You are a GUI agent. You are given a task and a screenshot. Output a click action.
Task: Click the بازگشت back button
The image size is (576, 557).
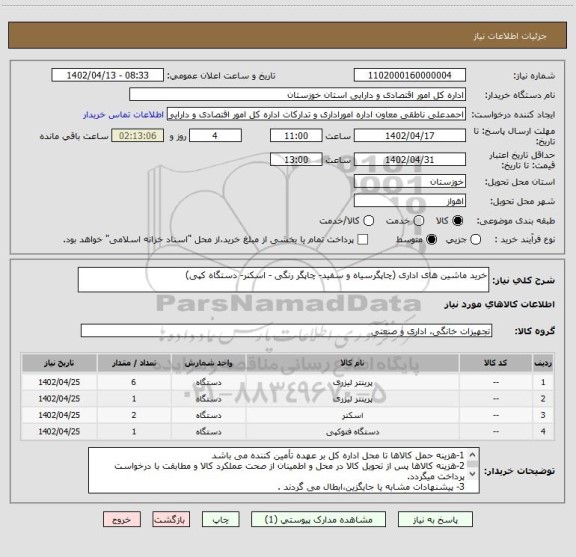pyautogui.click(x=171, y=520)
